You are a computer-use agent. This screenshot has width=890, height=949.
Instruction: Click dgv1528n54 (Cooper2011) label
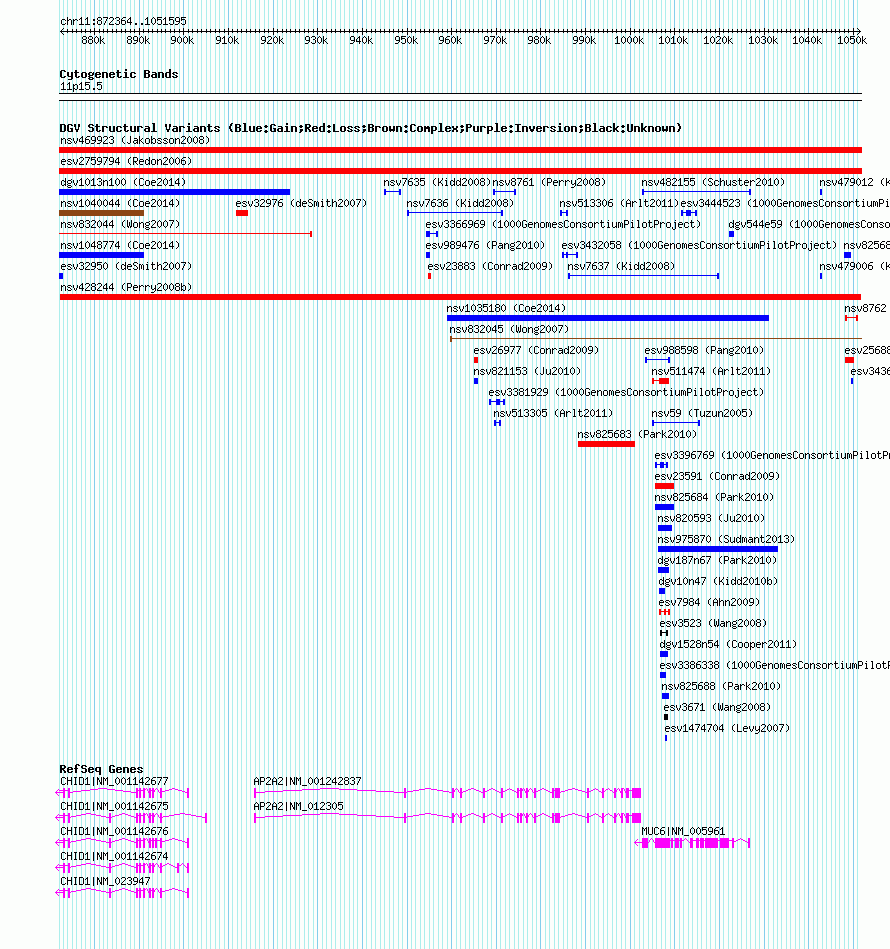728,644
